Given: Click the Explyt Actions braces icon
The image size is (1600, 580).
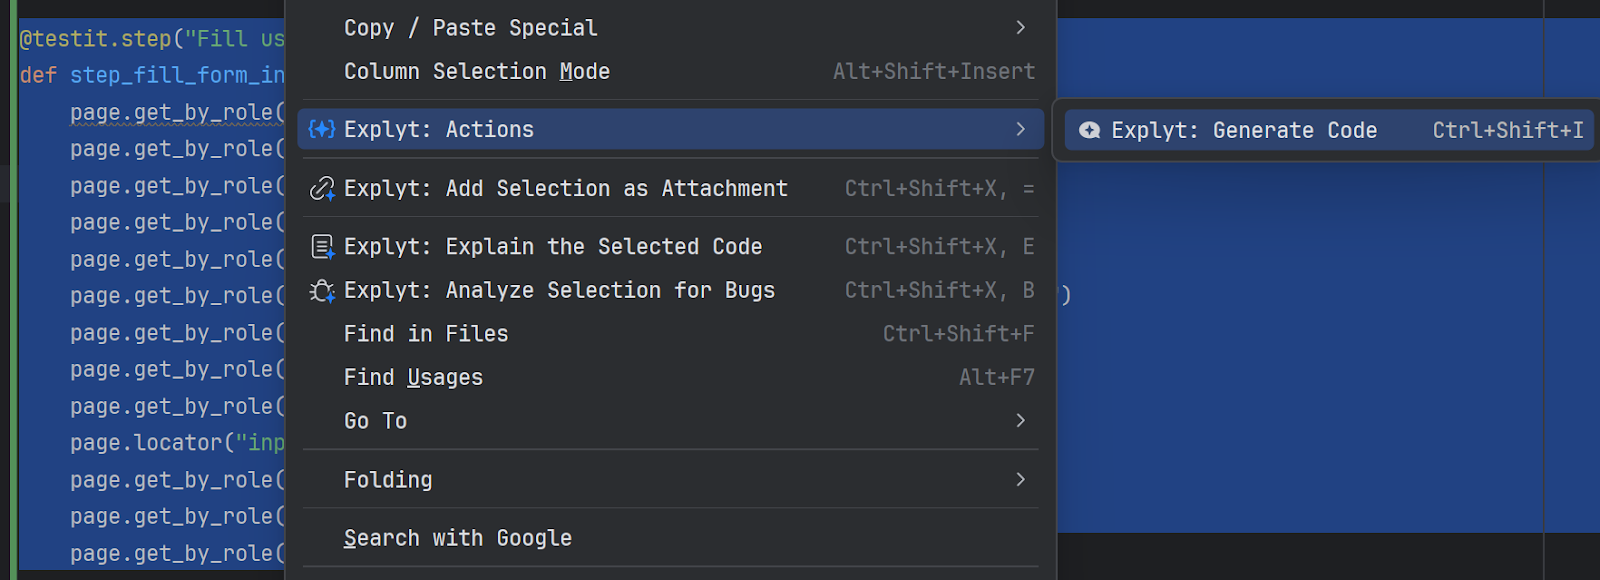Looking at the screenshot, I should click(x=321, y=129).
